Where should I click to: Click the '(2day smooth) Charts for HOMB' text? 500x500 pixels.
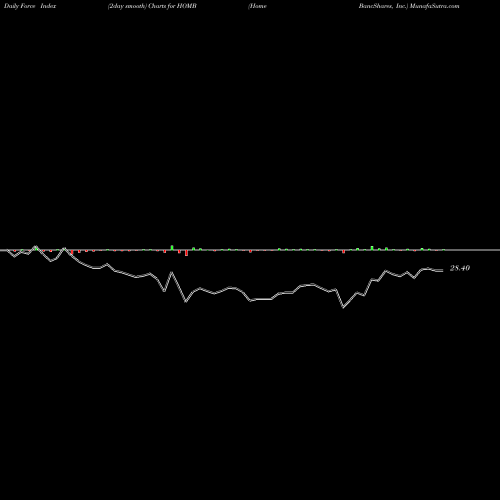point(152,6)
